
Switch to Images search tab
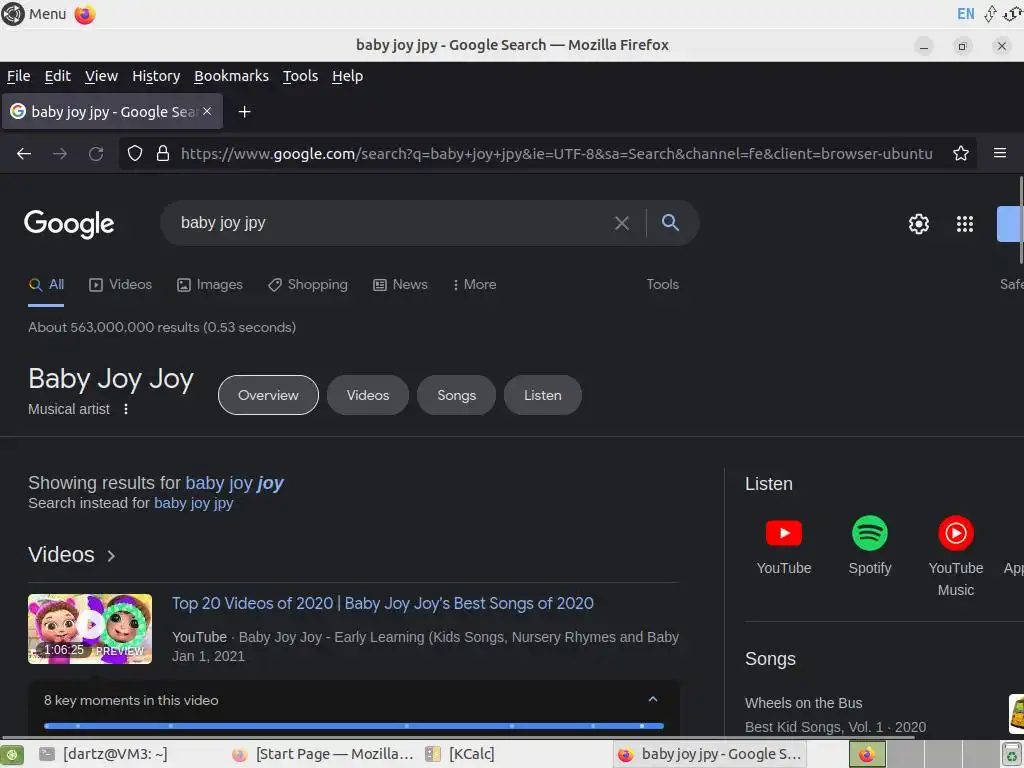(x=210, y=285)
